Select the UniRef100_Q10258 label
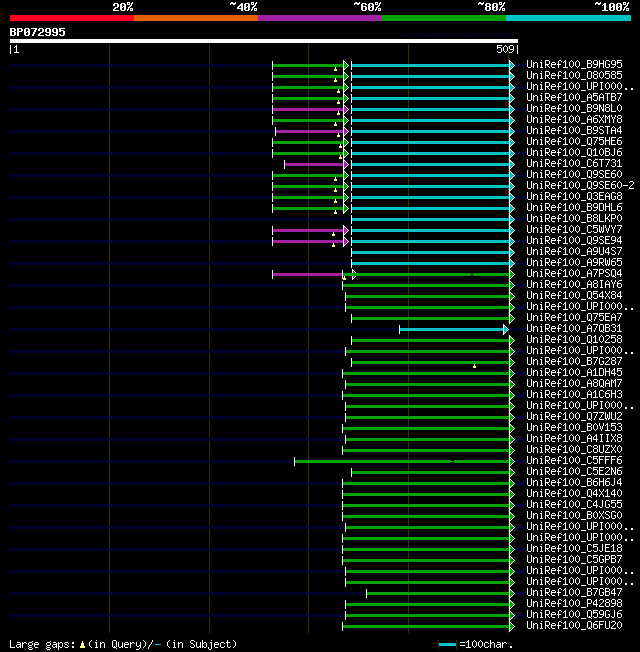640x652 pixels. tap(574, 339)
